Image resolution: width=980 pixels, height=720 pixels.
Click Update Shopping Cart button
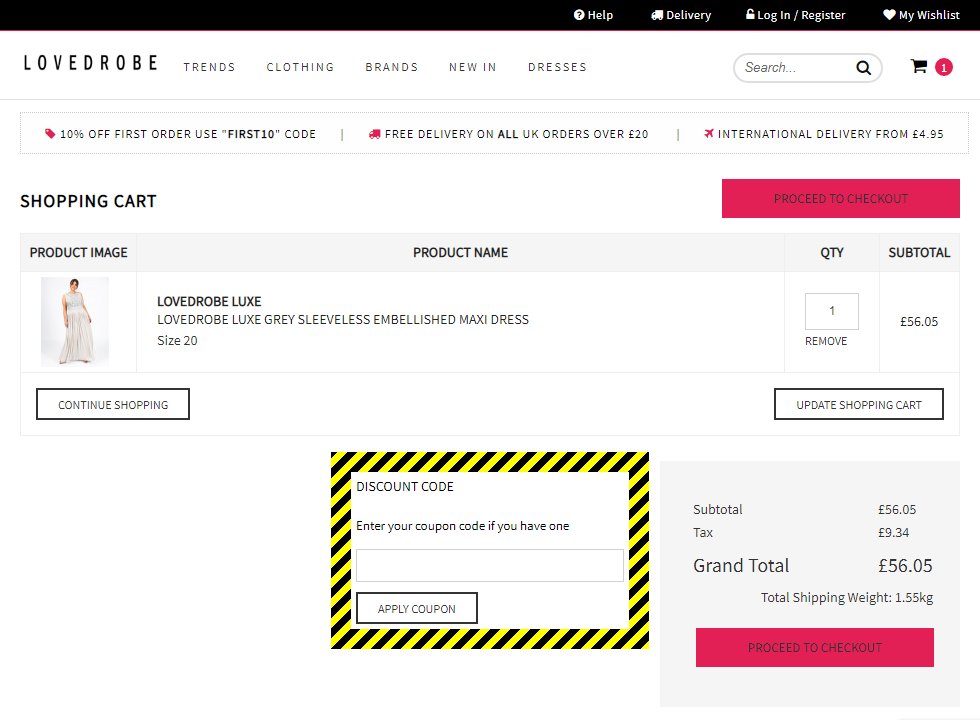[x=859, y=404]
